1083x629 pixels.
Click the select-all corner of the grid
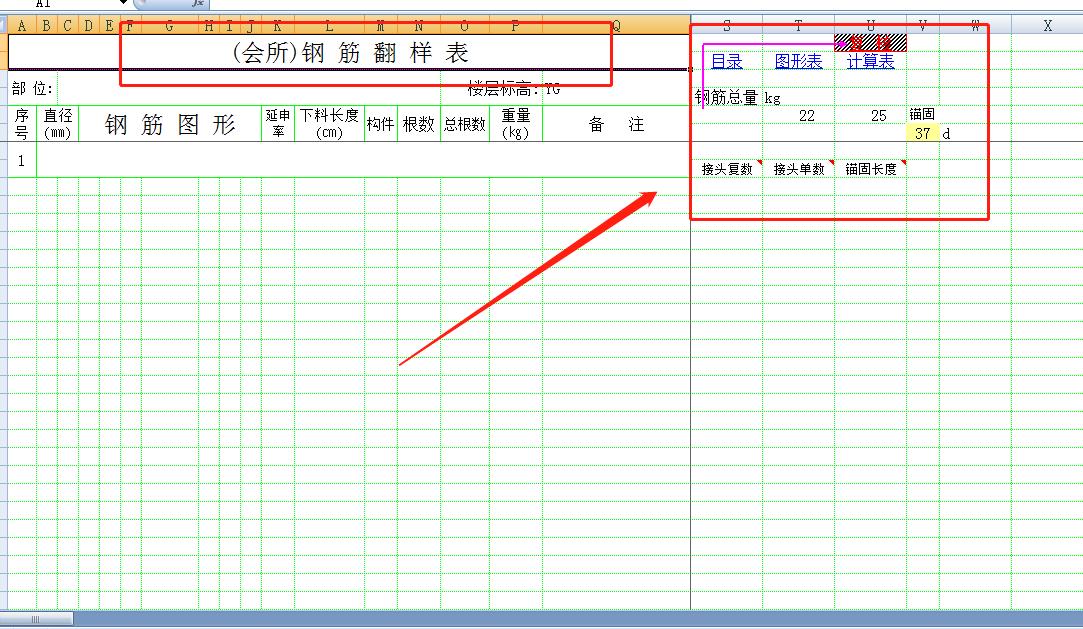coord(4,26)
